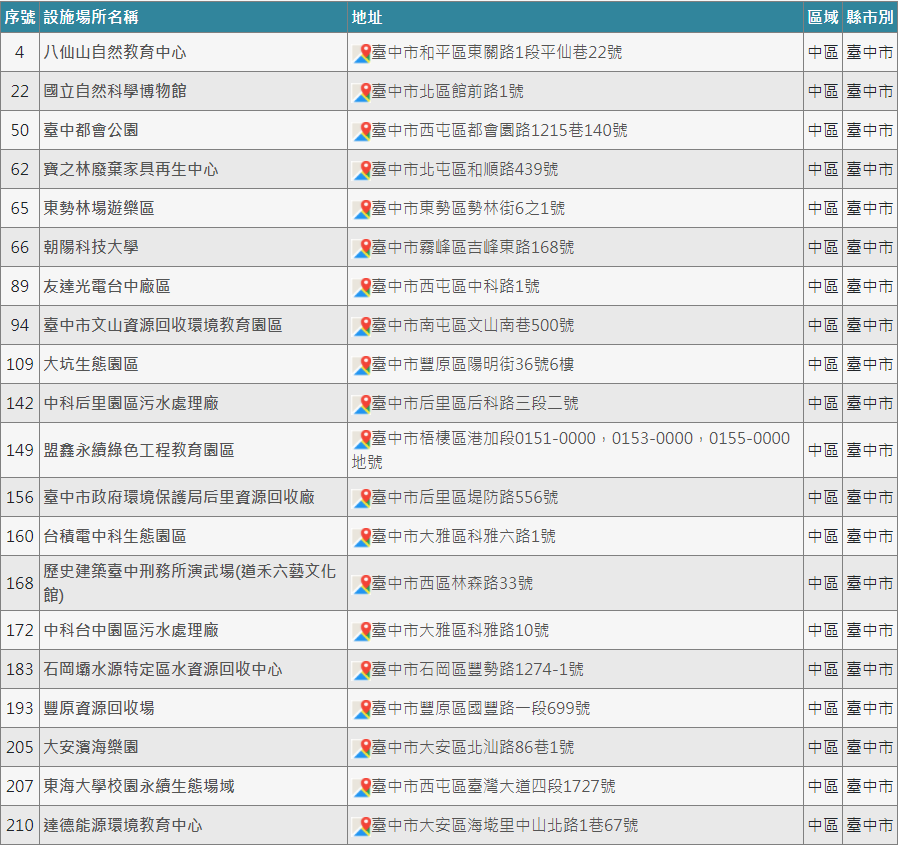The image size is (898, 850).
Task: Select facility name 八仙山自然教育中心
Action: 115,52
